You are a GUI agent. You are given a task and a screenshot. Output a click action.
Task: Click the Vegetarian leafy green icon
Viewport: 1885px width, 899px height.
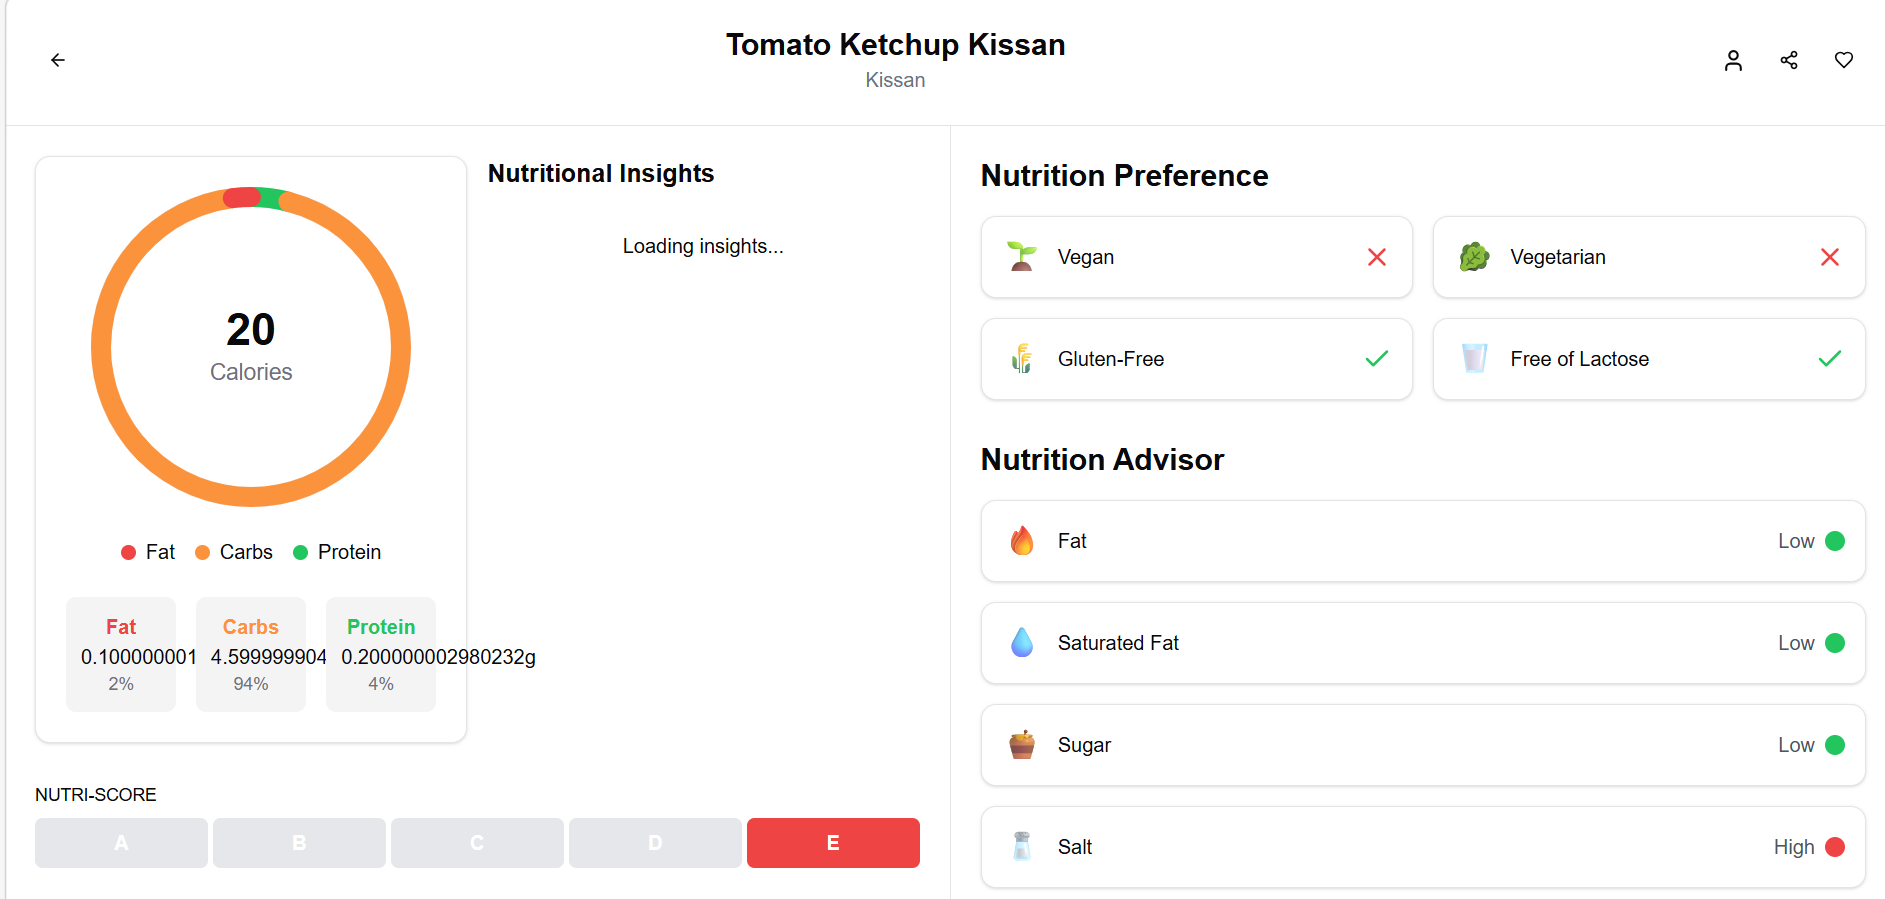[1474, 257]
